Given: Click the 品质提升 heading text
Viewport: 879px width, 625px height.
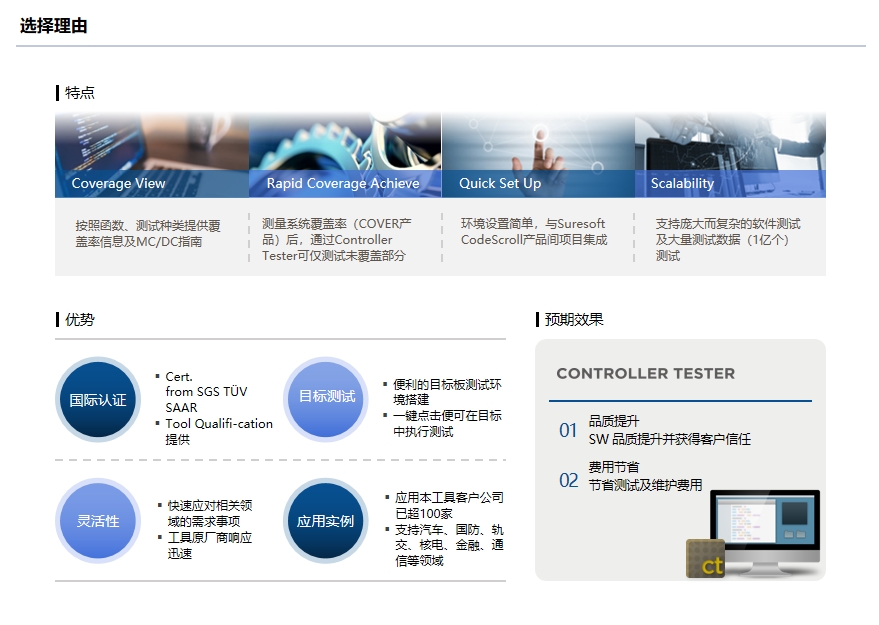Looking at the screenshot, I should click(614, 421).
